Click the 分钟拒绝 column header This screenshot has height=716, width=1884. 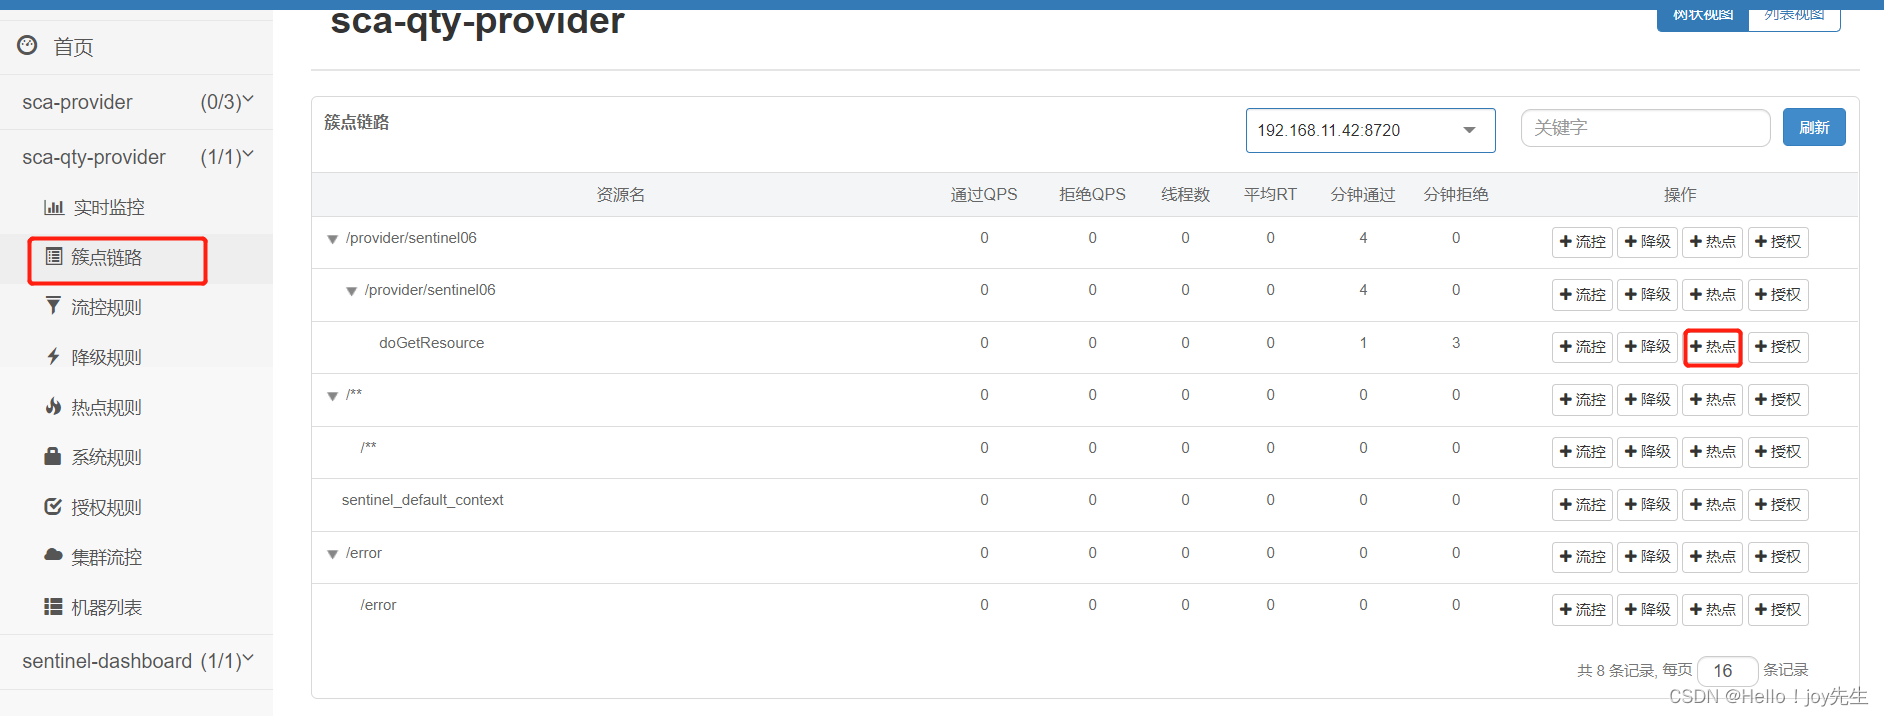[1456, 195]
